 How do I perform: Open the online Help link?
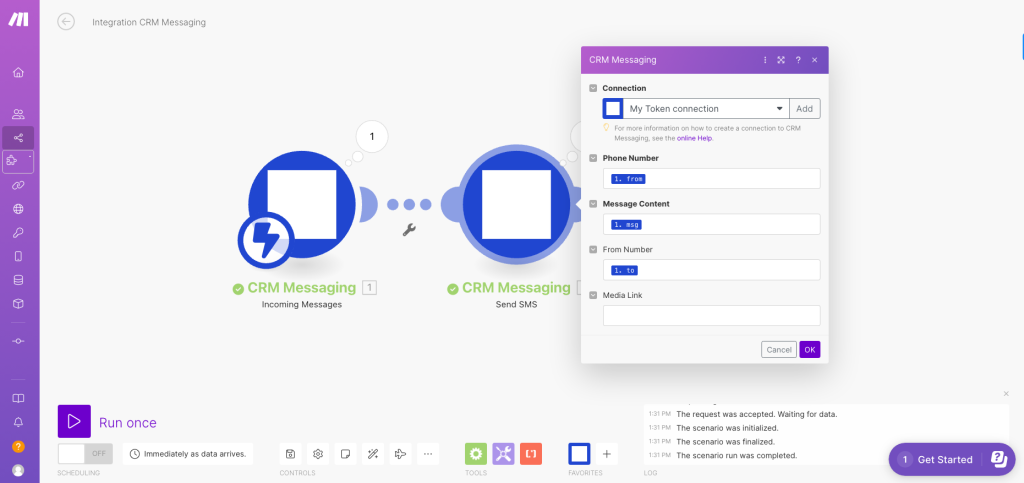point(694,138)
